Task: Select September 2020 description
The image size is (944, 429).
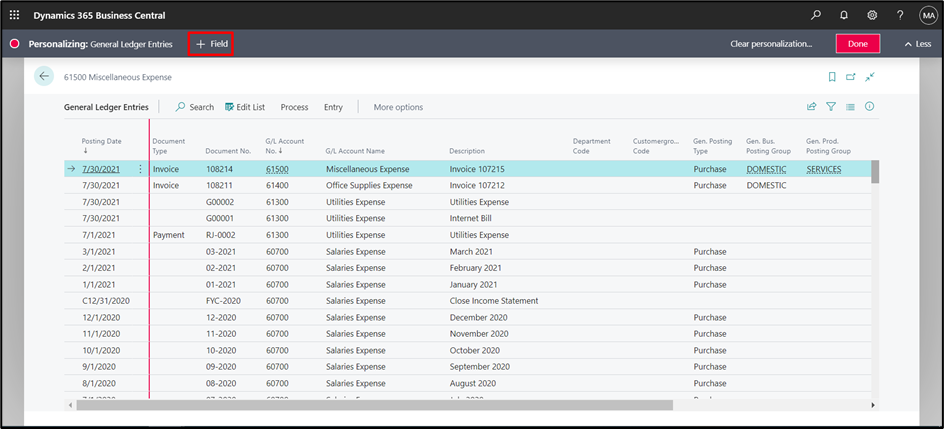Action: tap(480, 366)
